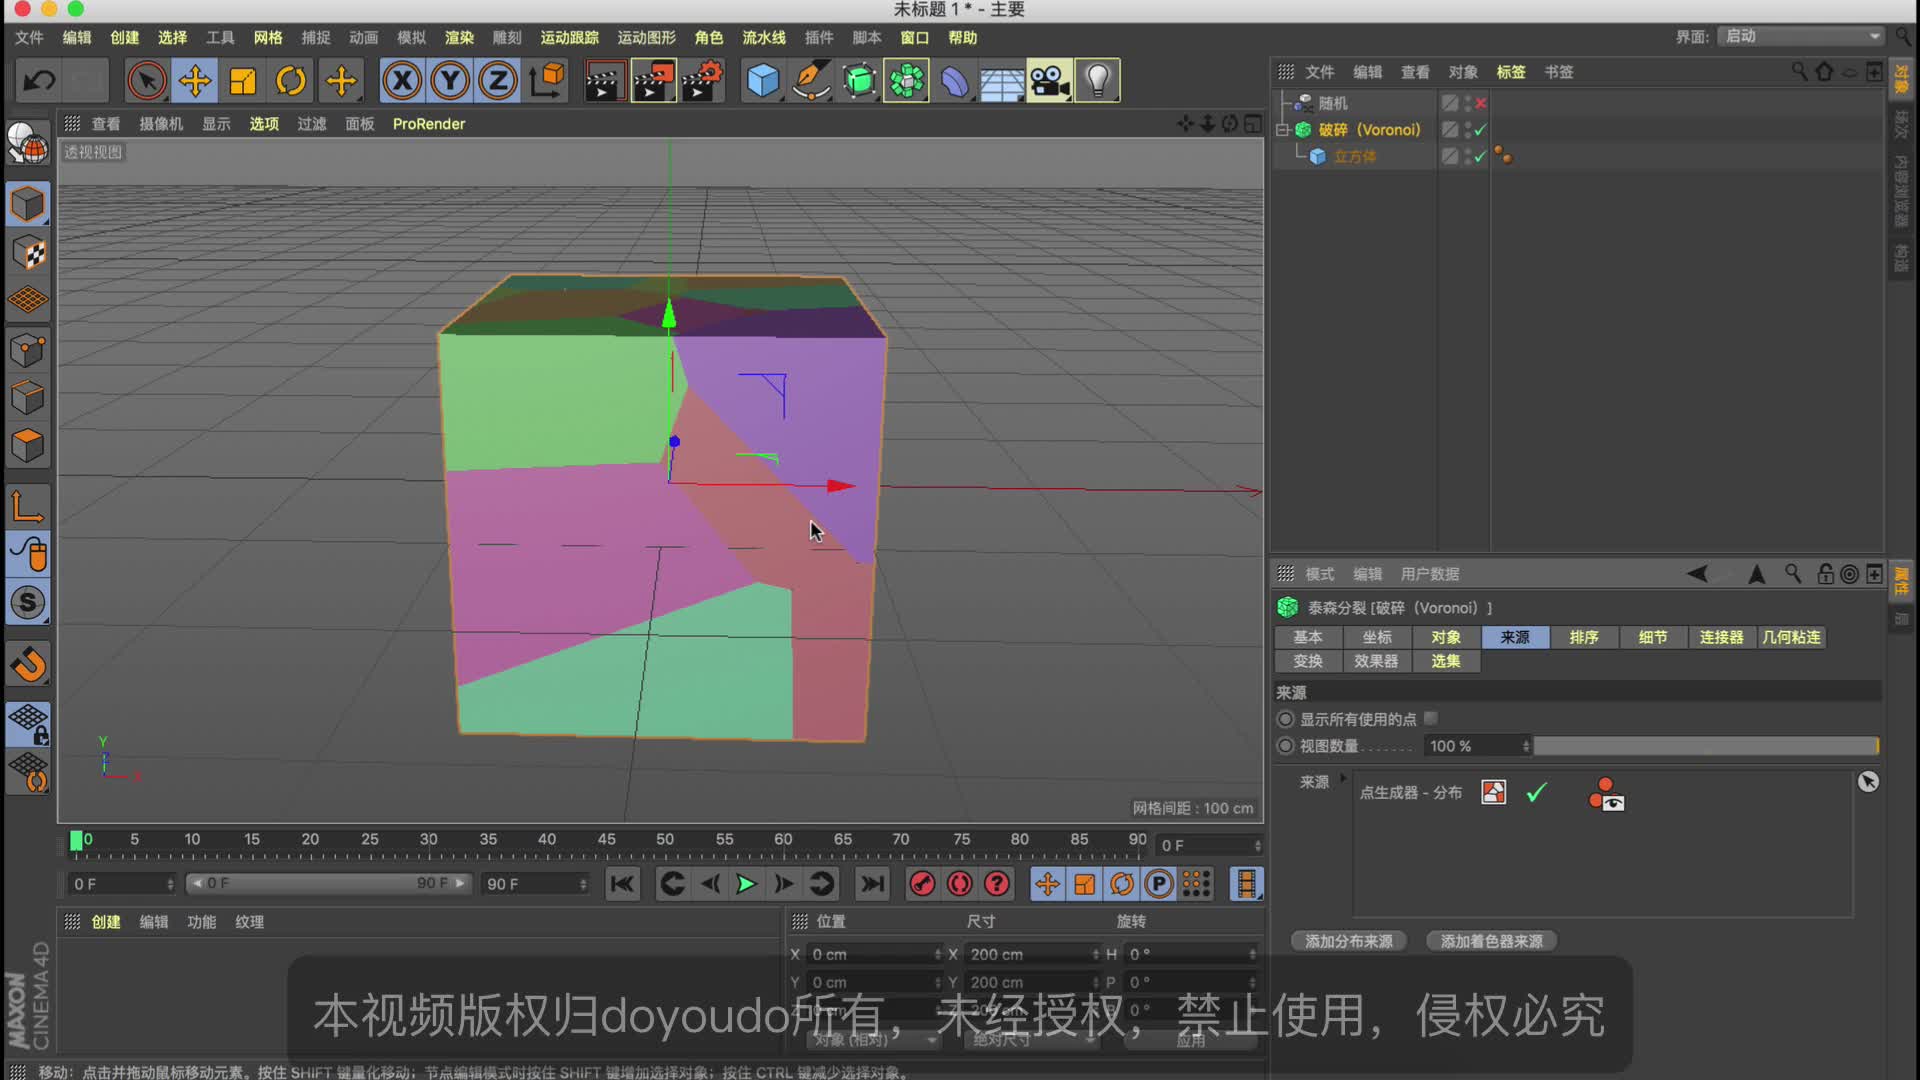Click the Pen/spline tool icon
The width and height of the screenshot is (1920, 1080).
[x=810, y=80]
